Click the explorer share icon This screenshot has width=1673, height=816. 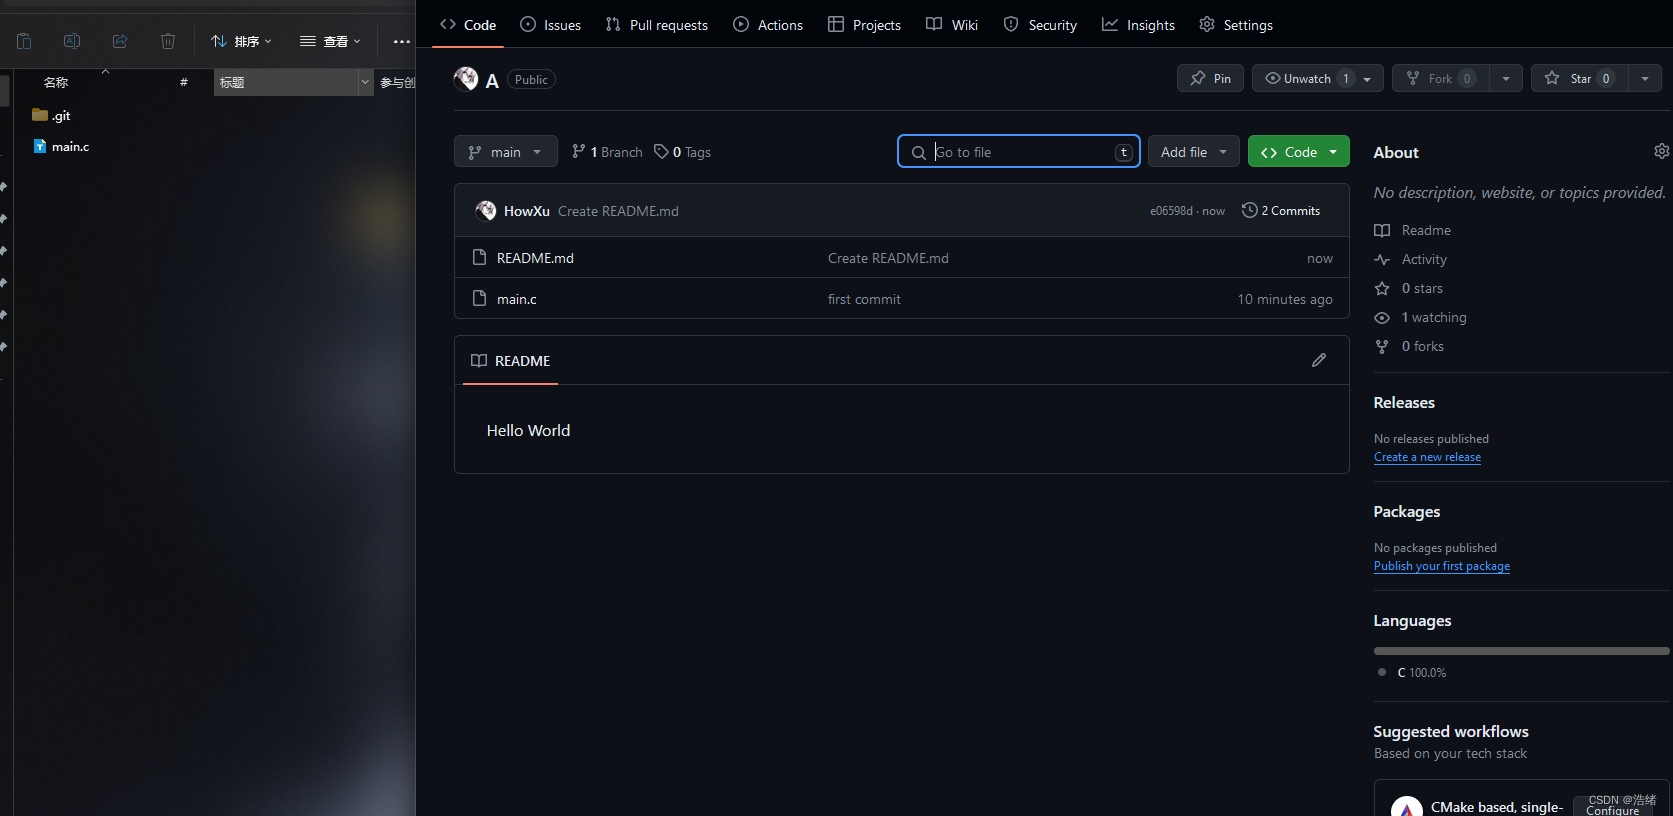coord(120,41)
